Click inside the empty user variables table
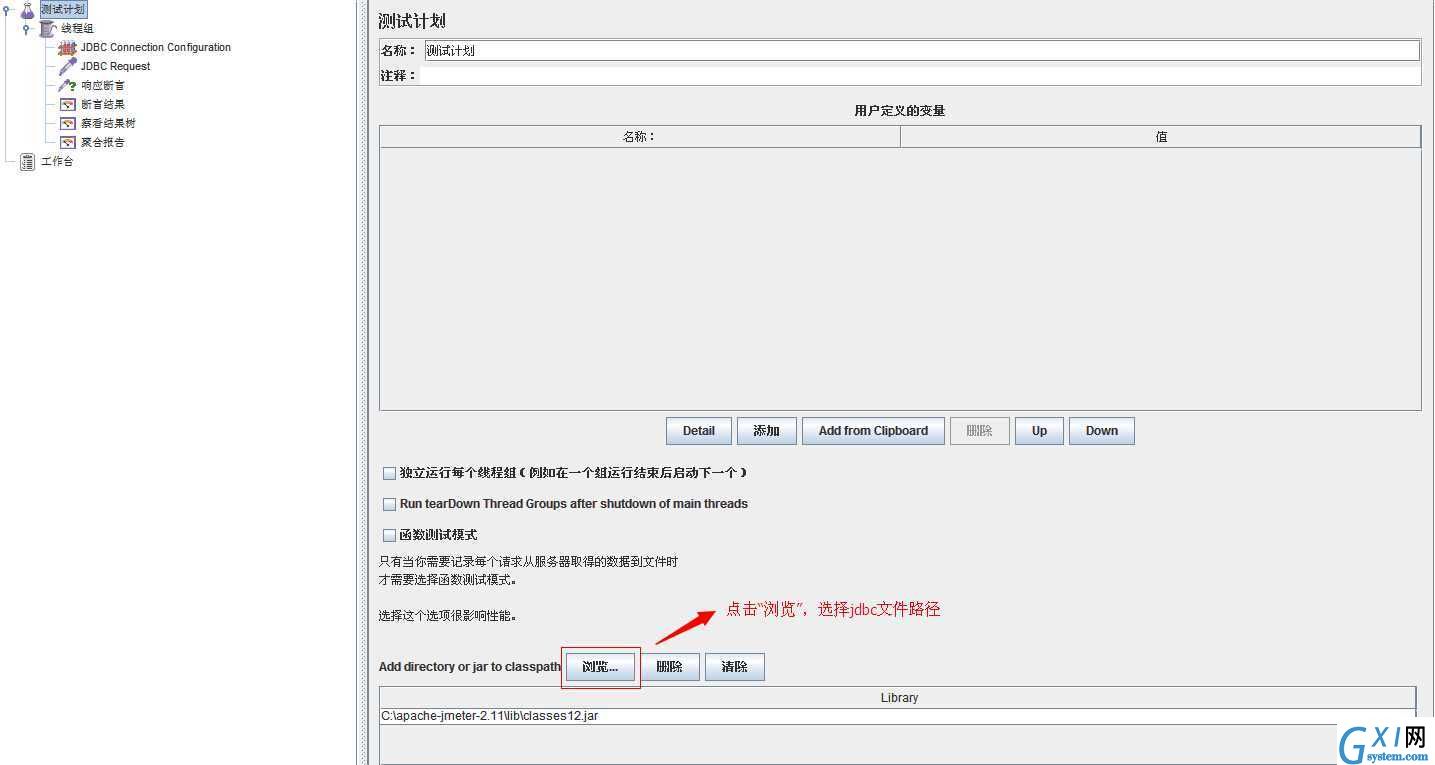 [x=900, y=279]
